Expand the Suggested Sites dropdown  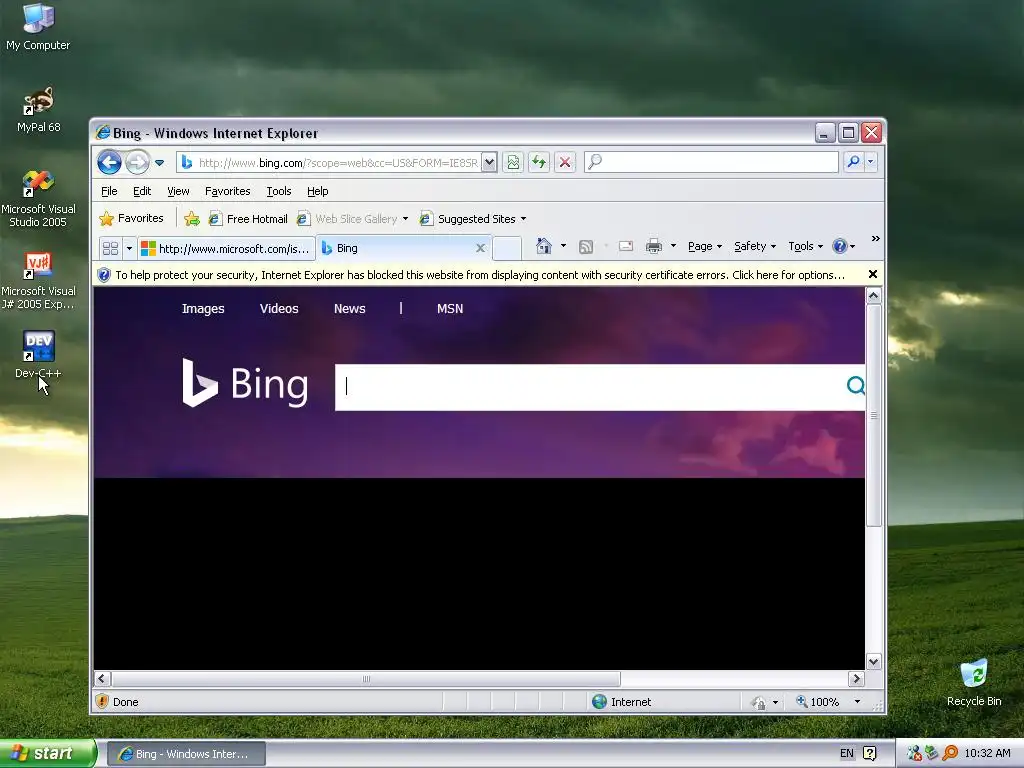[523, 219]
